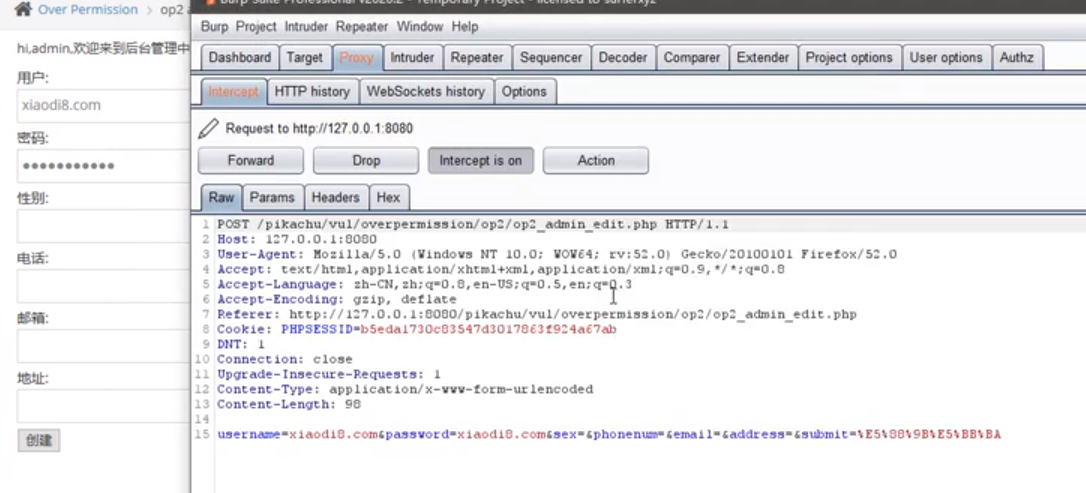
Task: Click the pencil icon next to Request to
Action: coord(208,129)
